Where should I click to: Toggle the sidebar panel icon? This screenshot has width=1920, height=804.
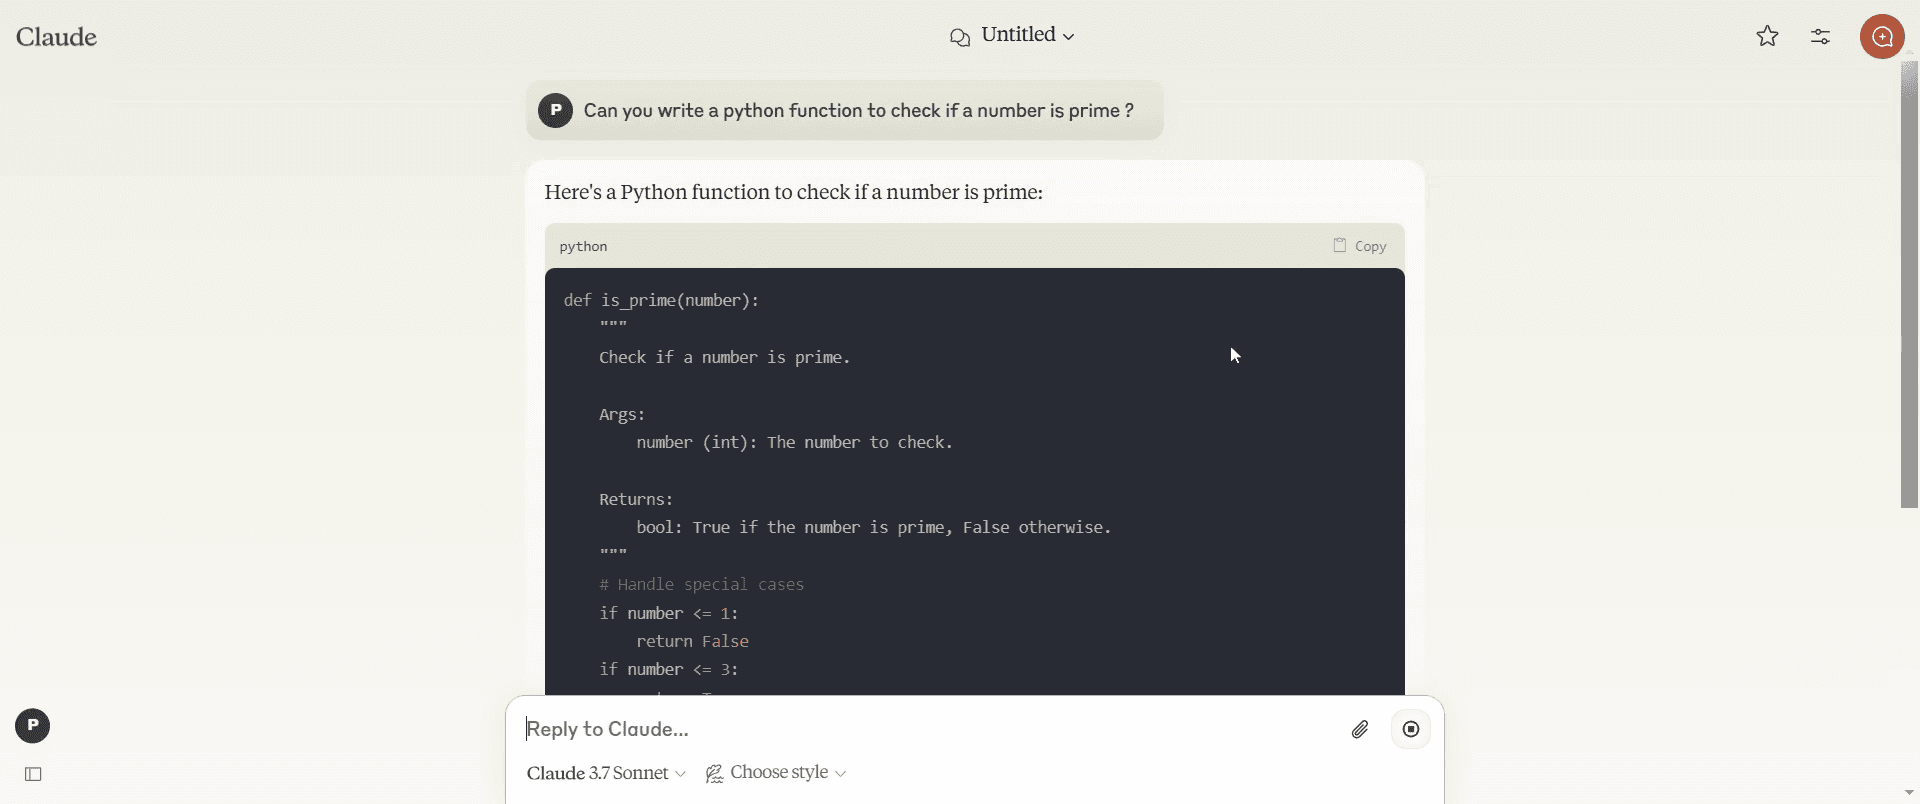coord(33,774)
